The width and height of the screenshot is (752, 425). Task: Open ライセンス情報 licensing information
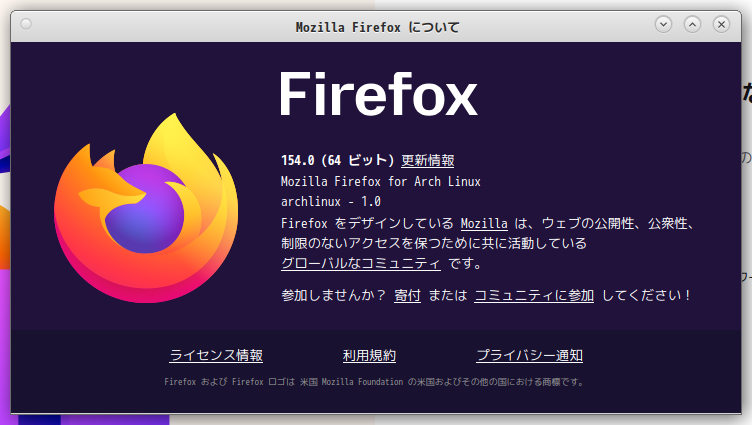(x=216, y=355)
